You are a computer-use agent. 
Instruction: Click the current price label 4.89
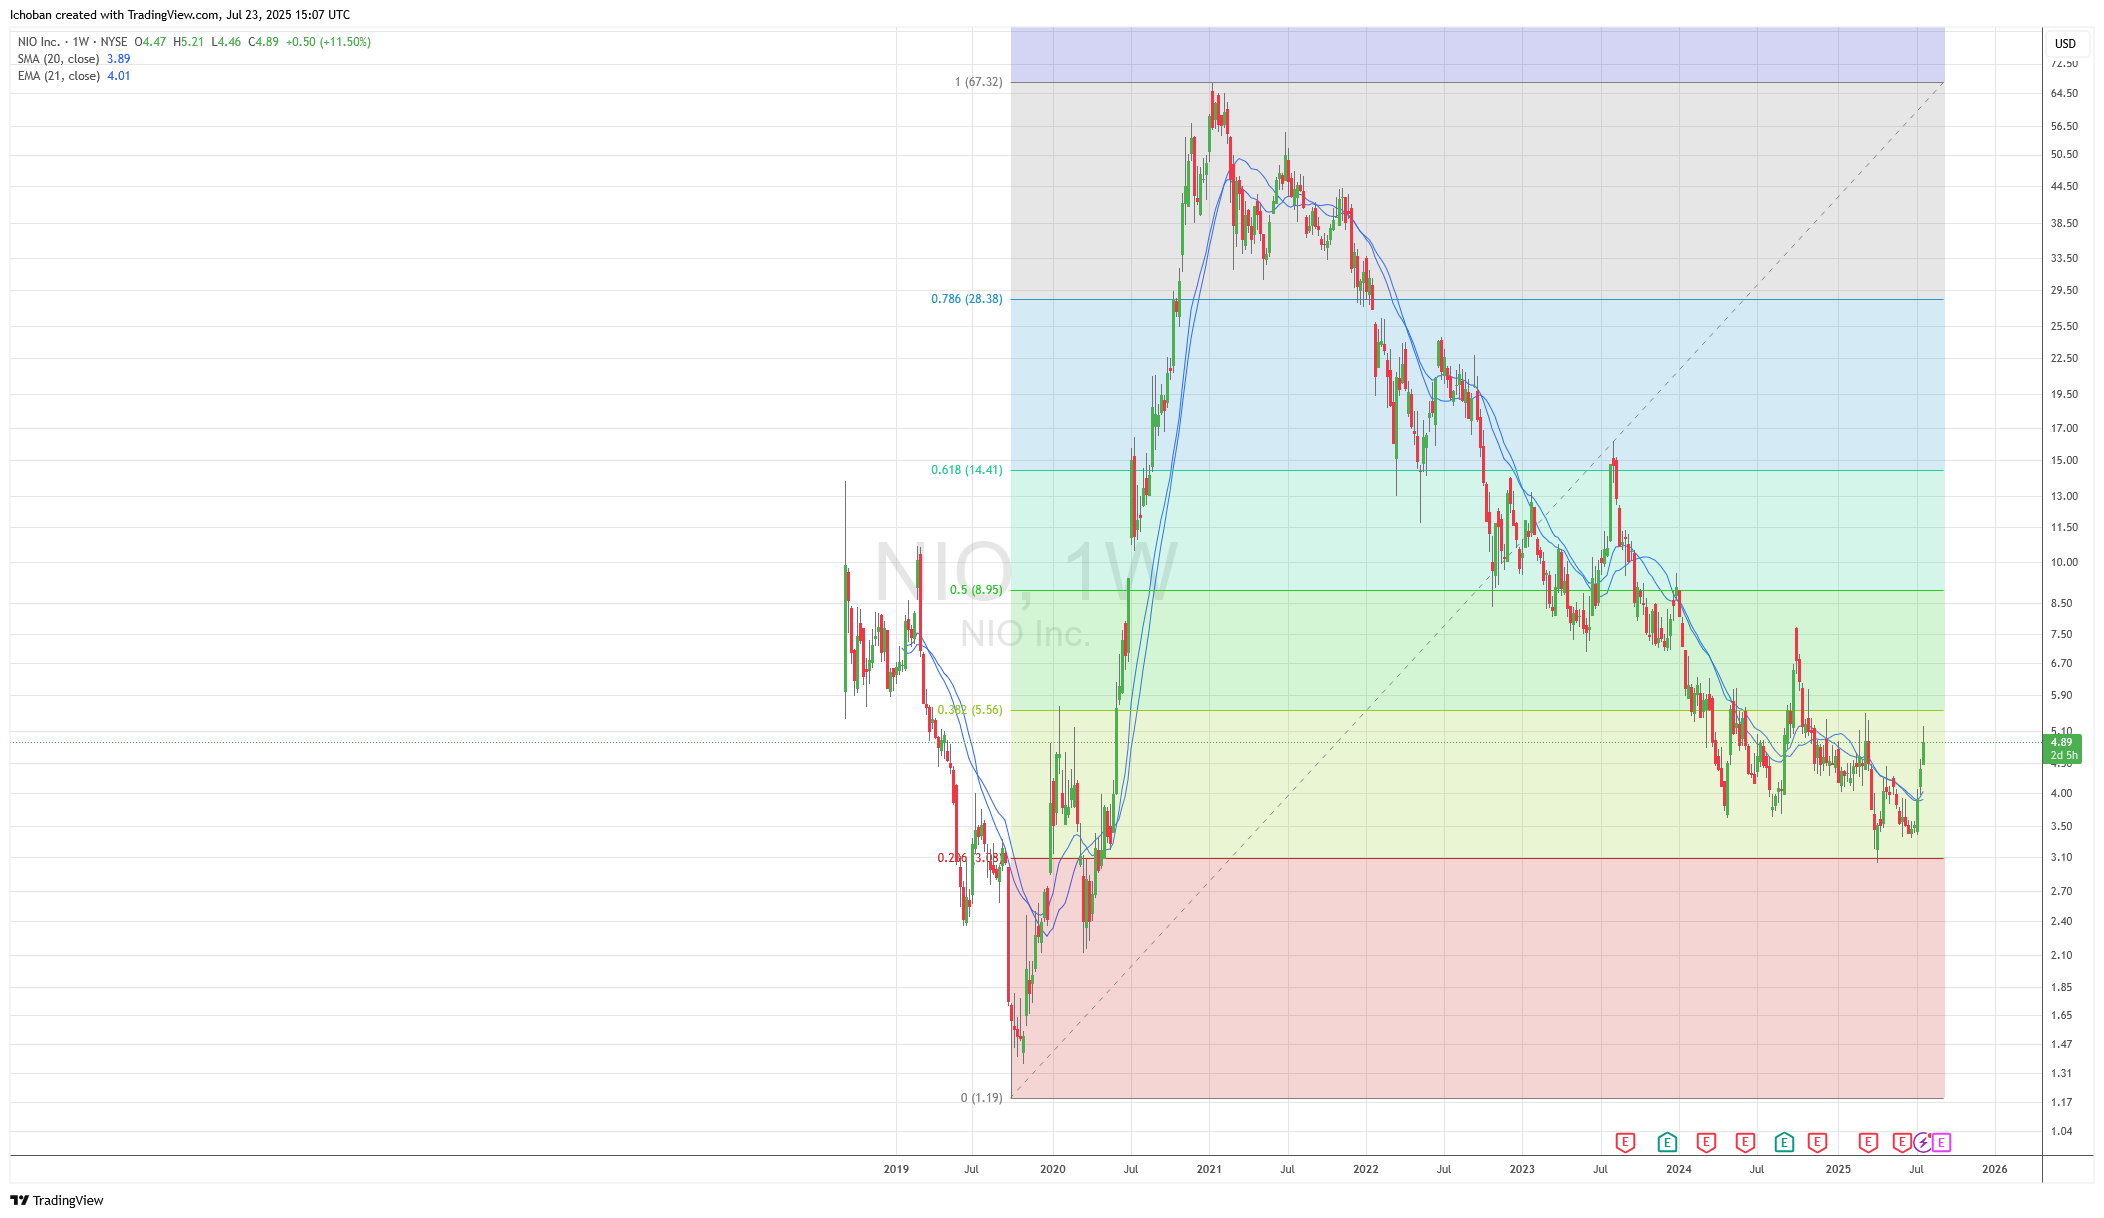click(2061, 743)
